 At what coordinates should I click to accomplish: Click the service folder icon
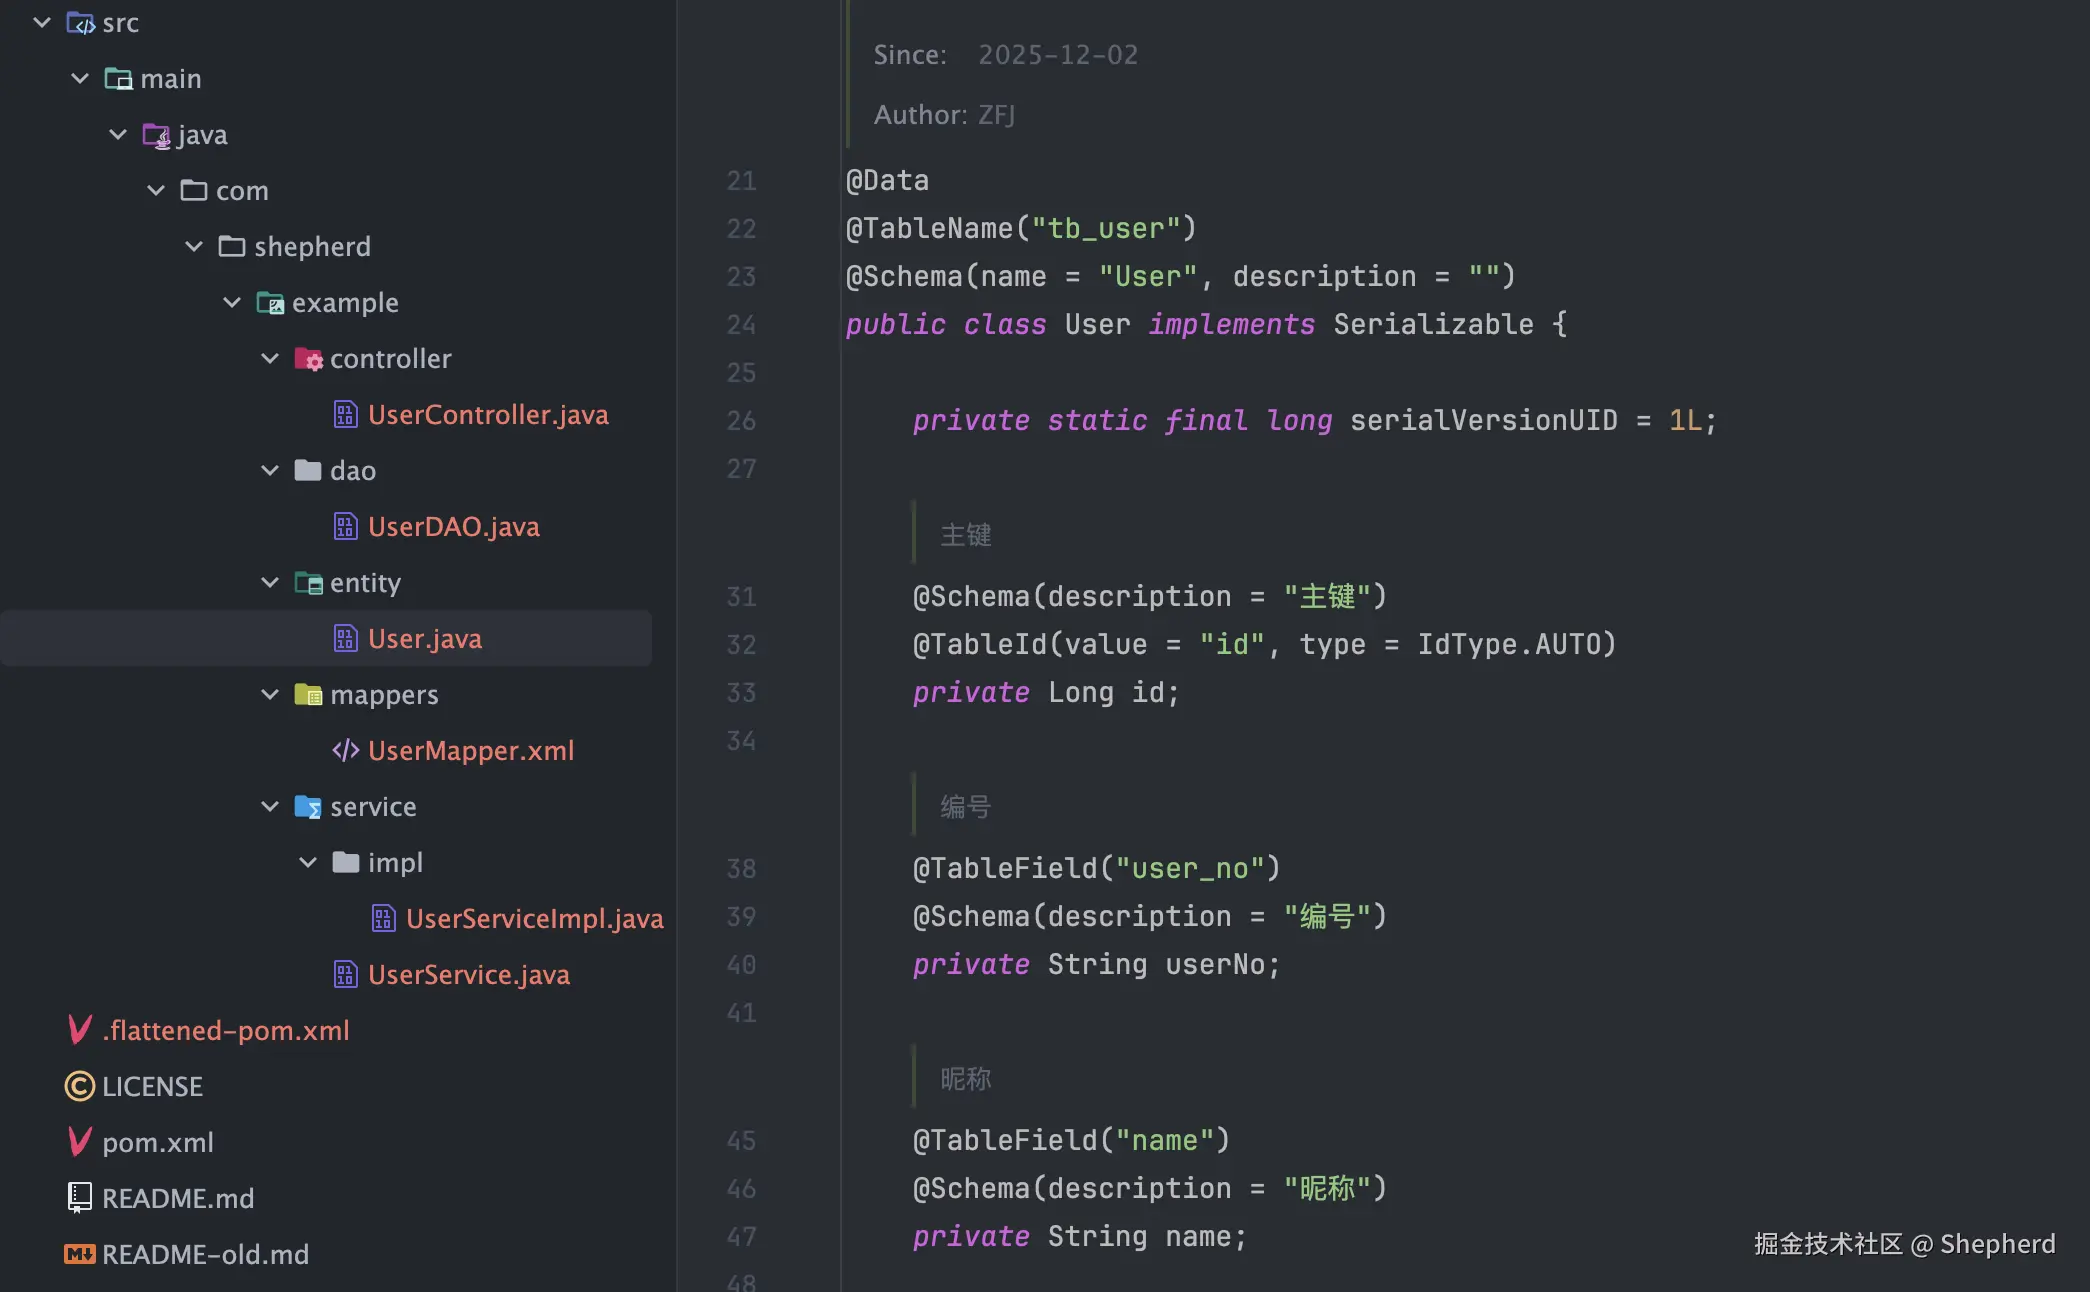pyautogui.click(x=308, y=807)
